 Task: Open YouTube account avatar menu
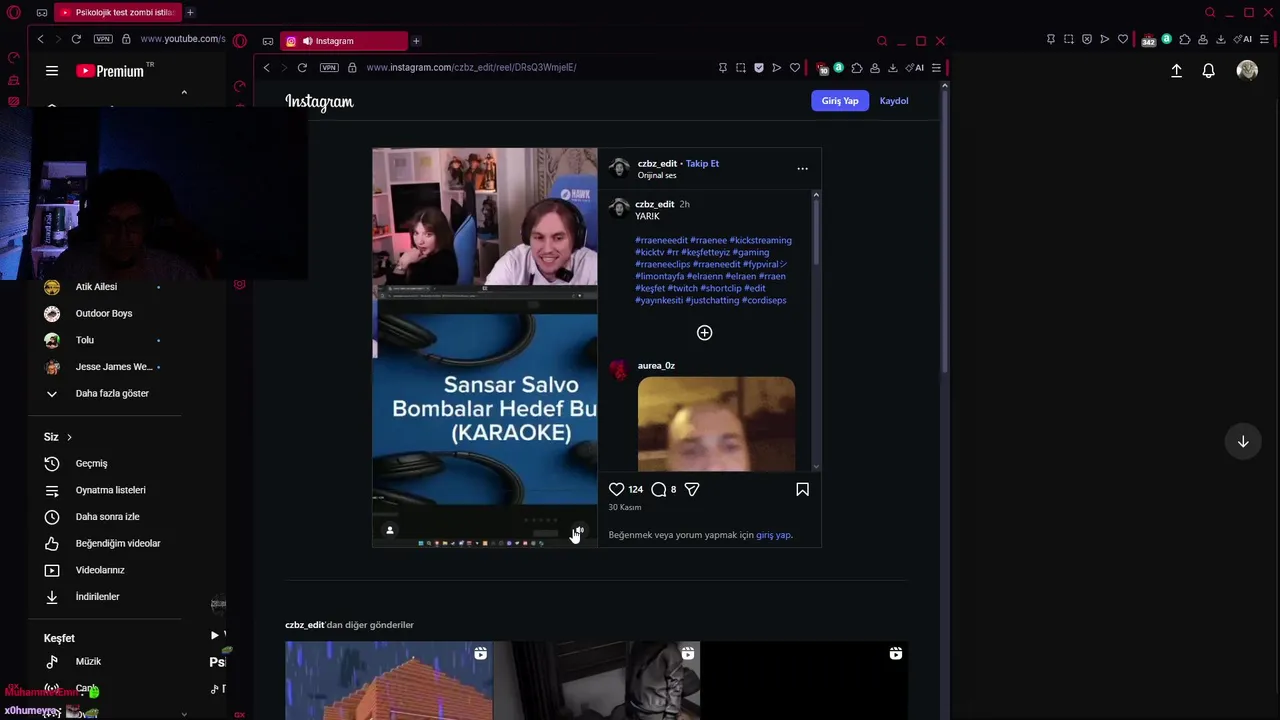click(1247, 70)
